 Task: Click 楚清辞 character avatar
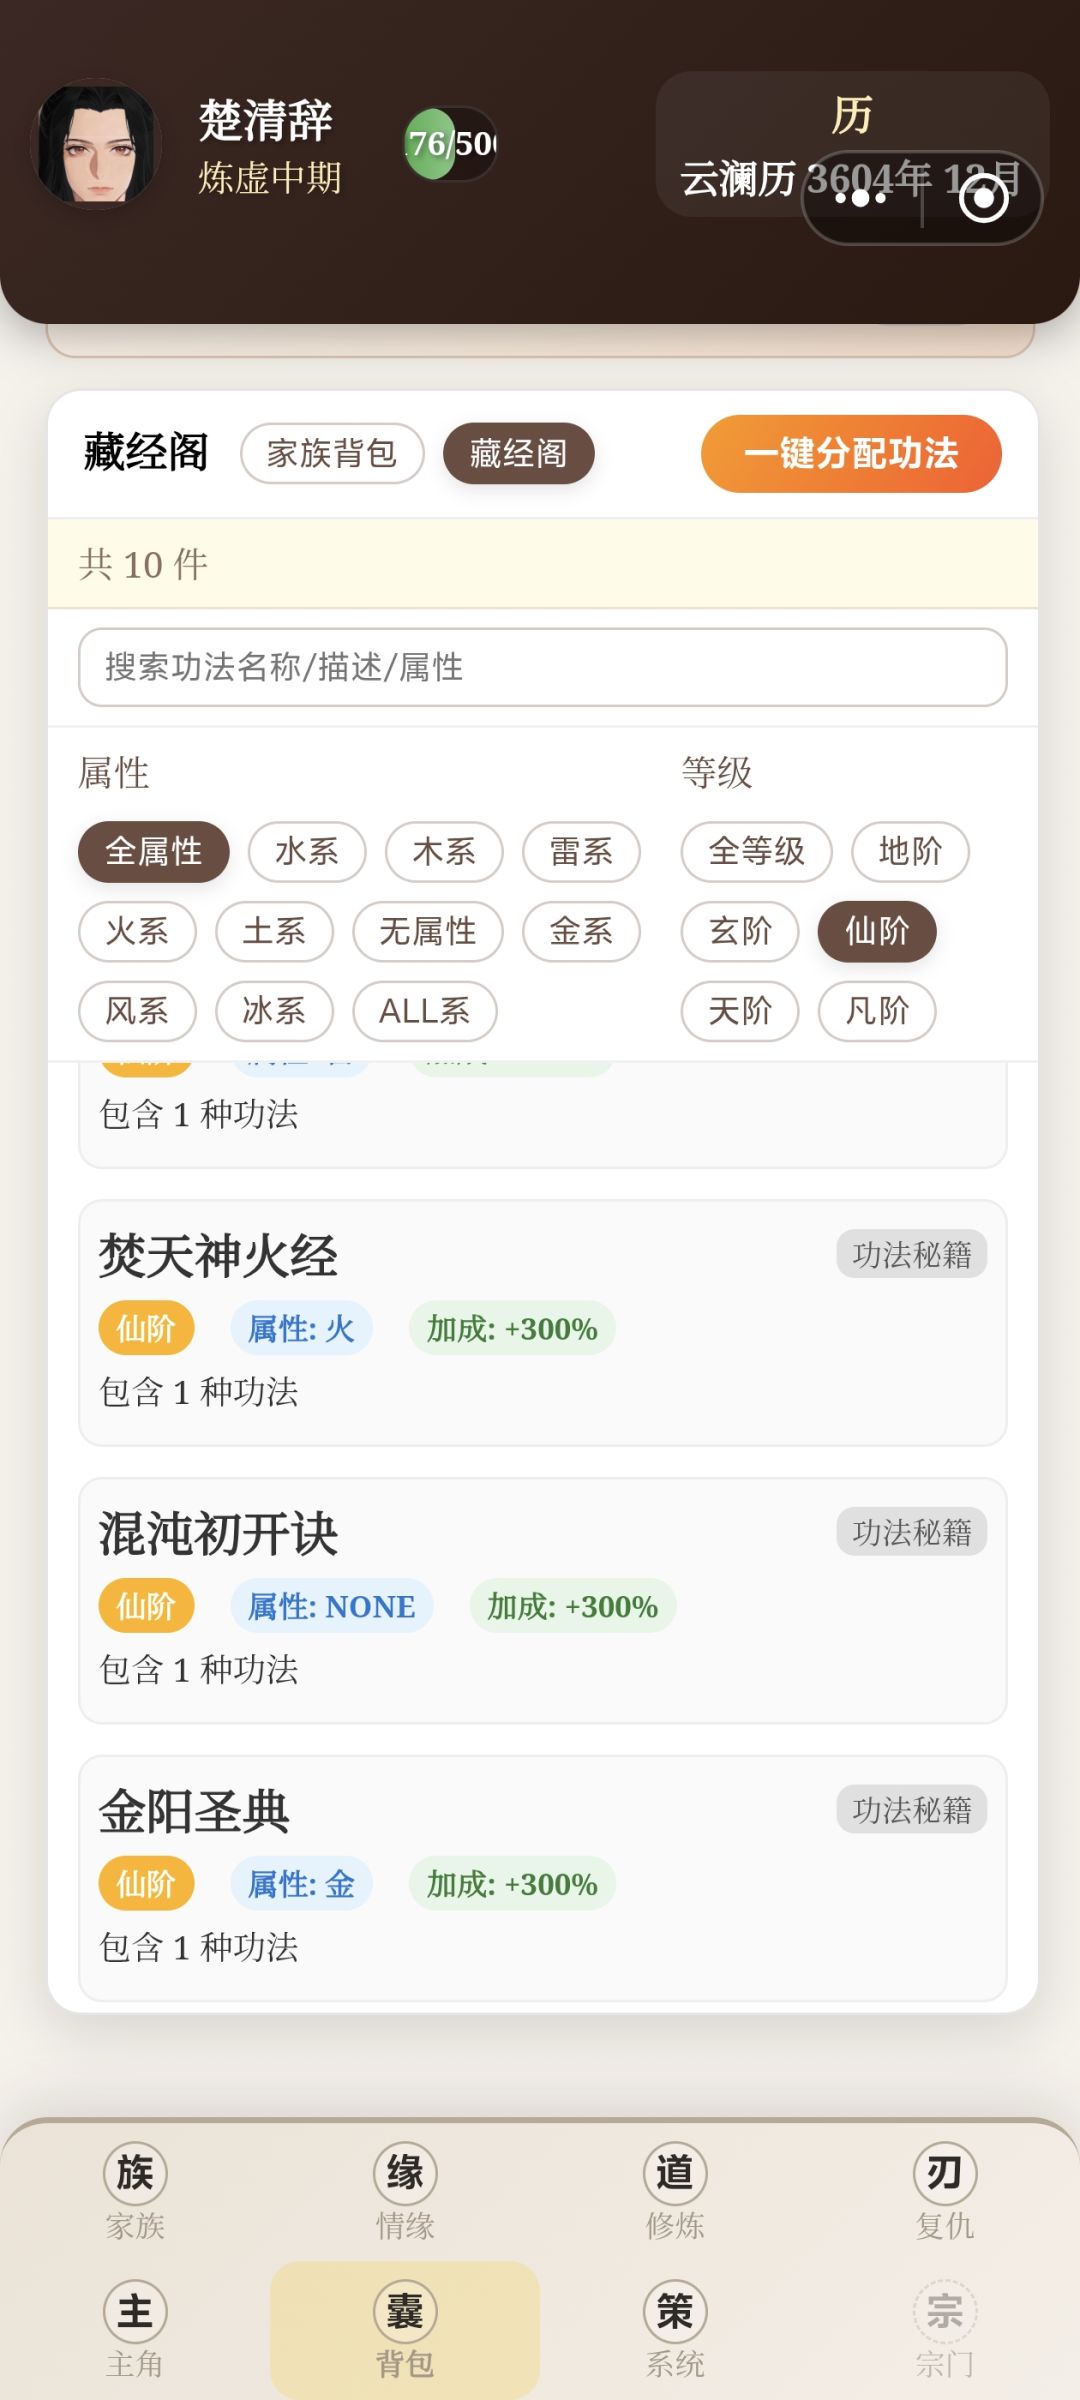pos(98,144)
